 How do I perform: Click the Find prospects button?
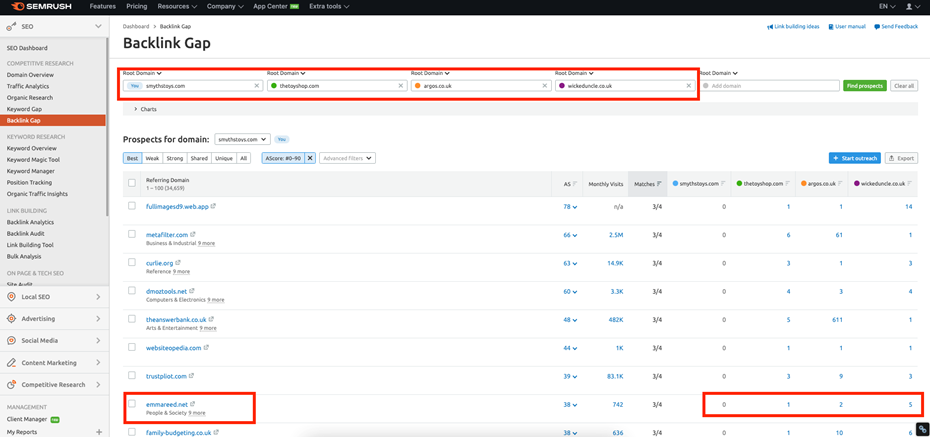click(864, 86)
